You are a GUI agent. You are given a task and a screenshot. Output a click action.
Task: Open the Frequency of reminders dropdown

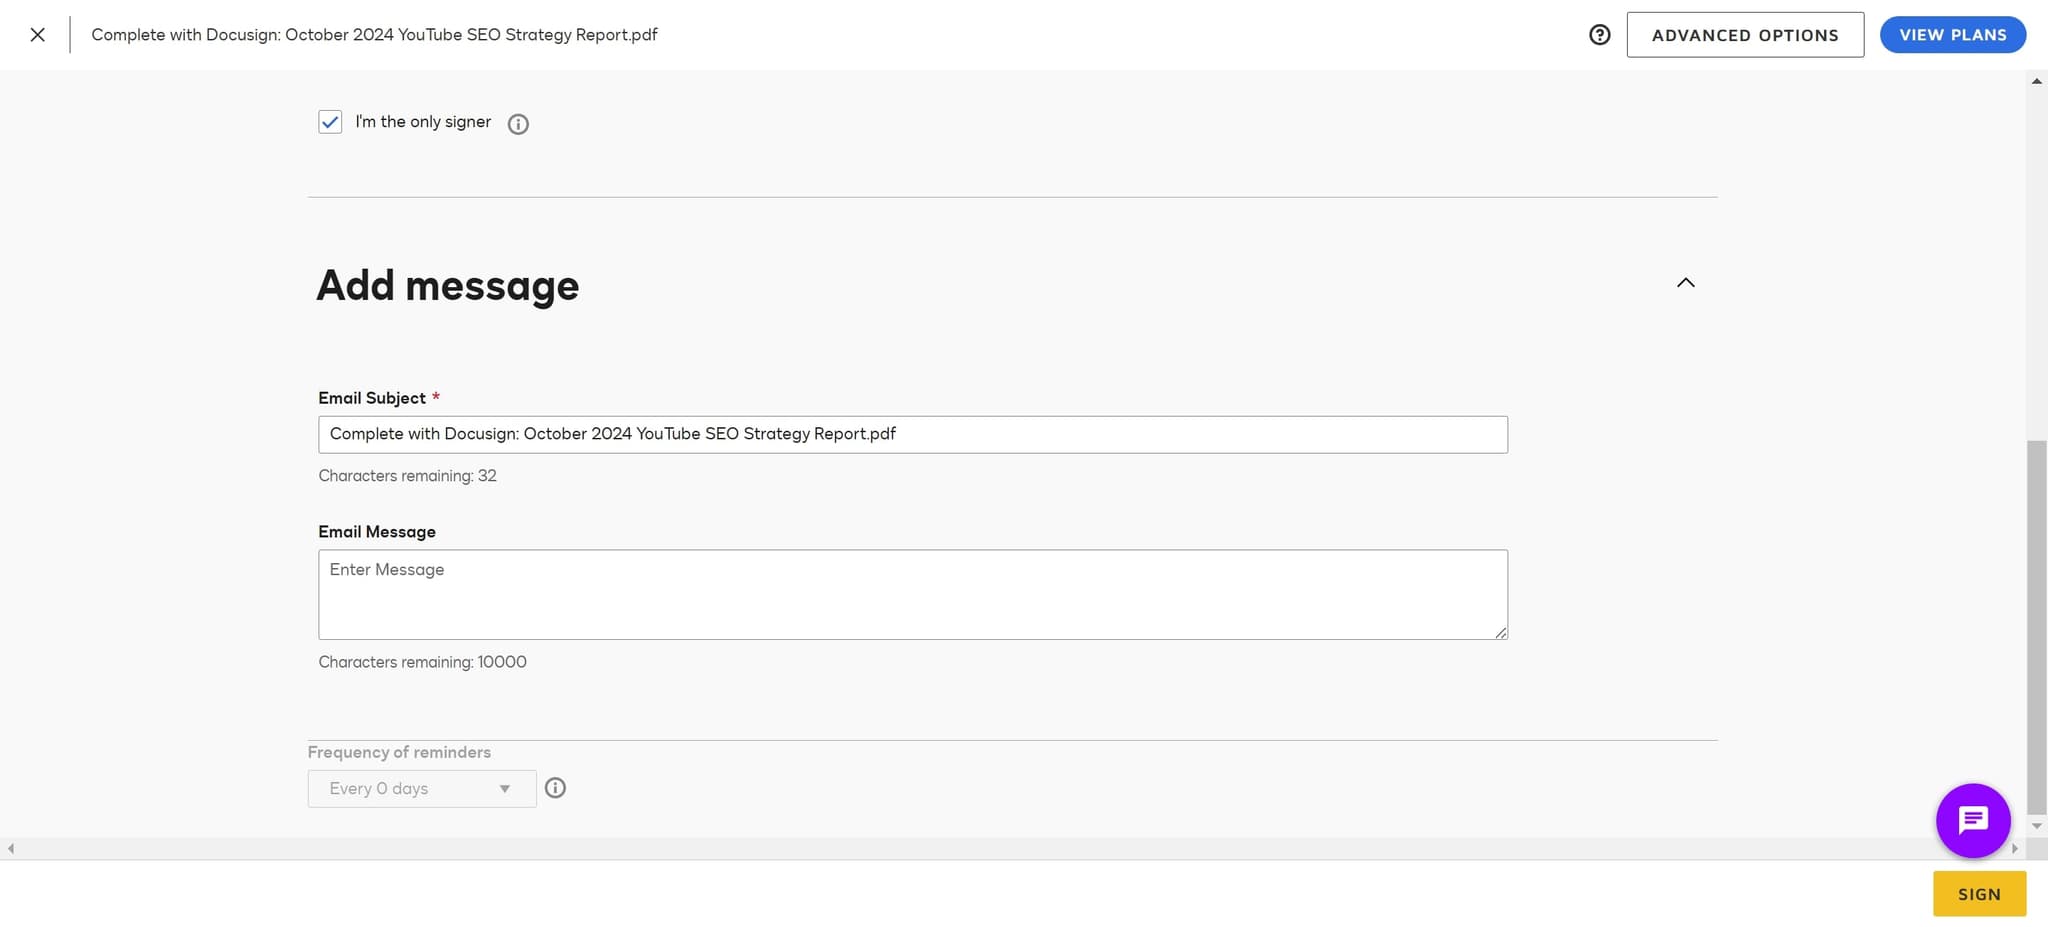(x=421, y=789)
